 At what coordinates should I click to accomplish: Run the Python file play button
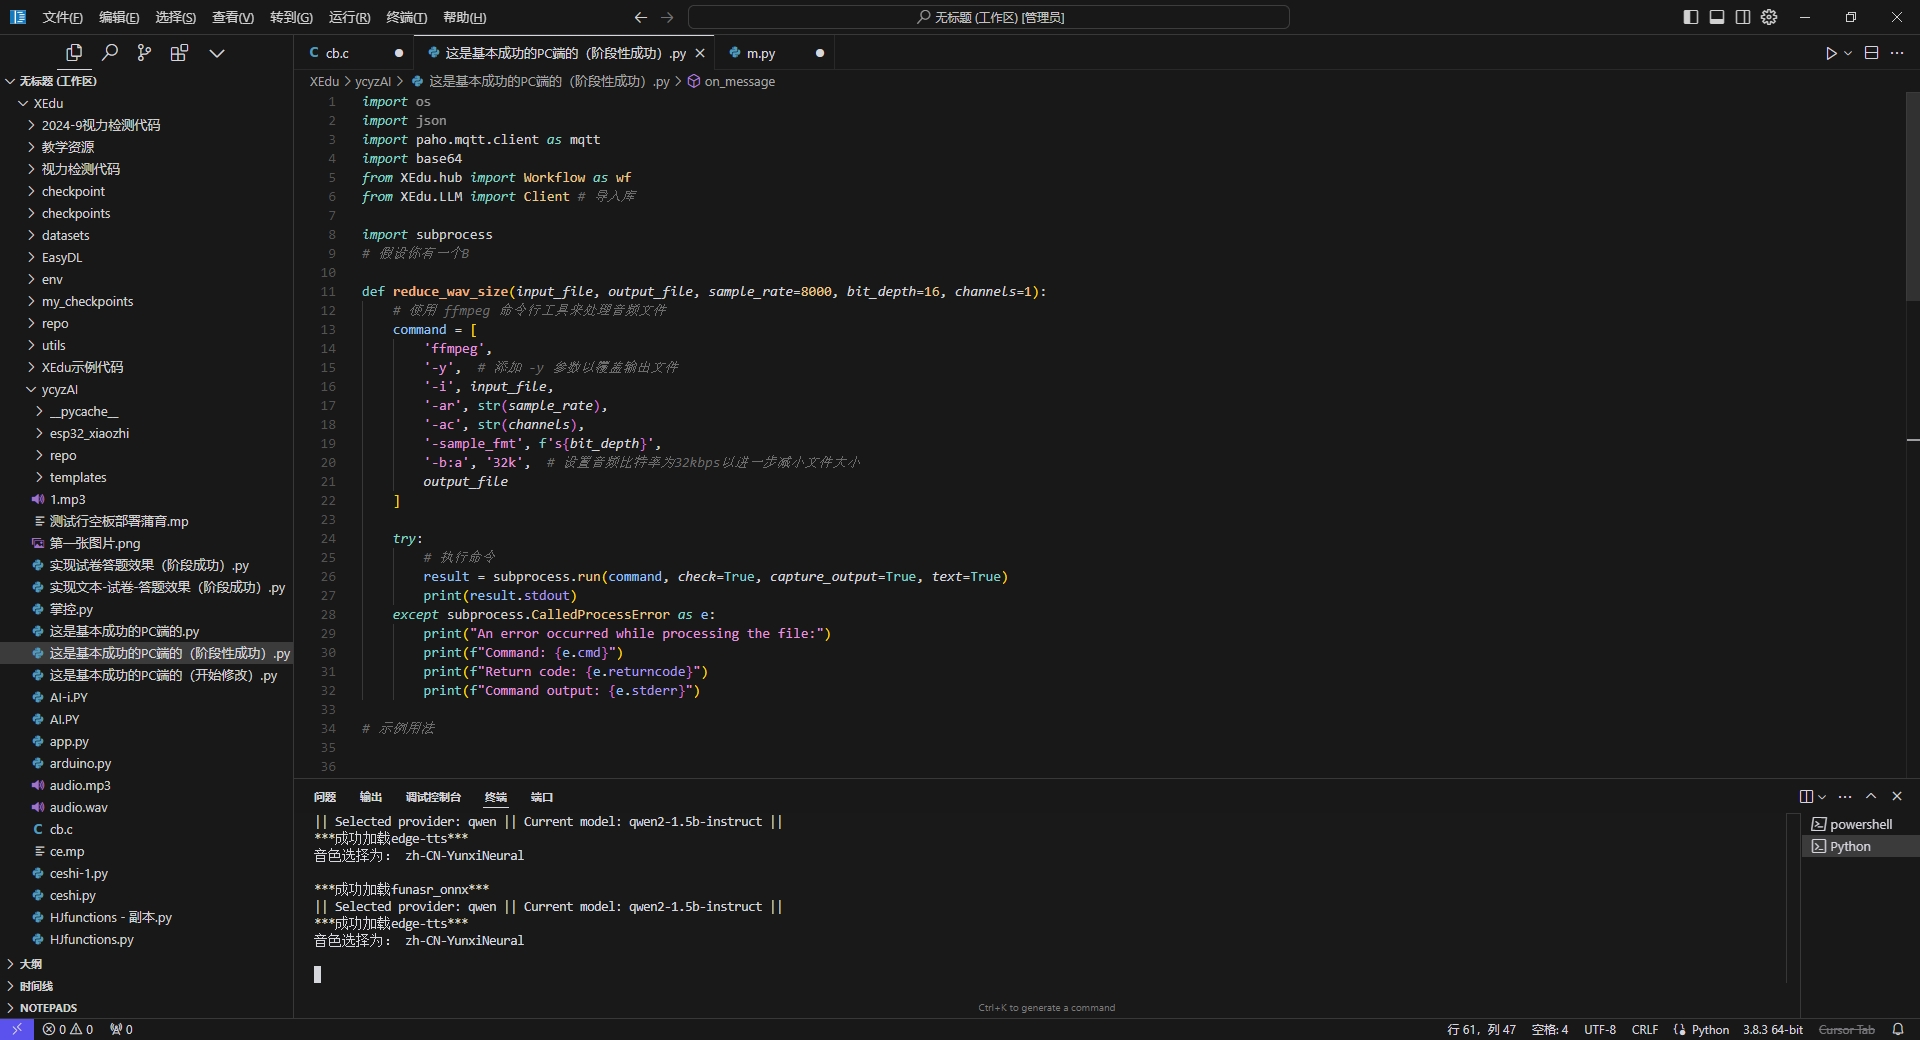(x=1831, y=53)
